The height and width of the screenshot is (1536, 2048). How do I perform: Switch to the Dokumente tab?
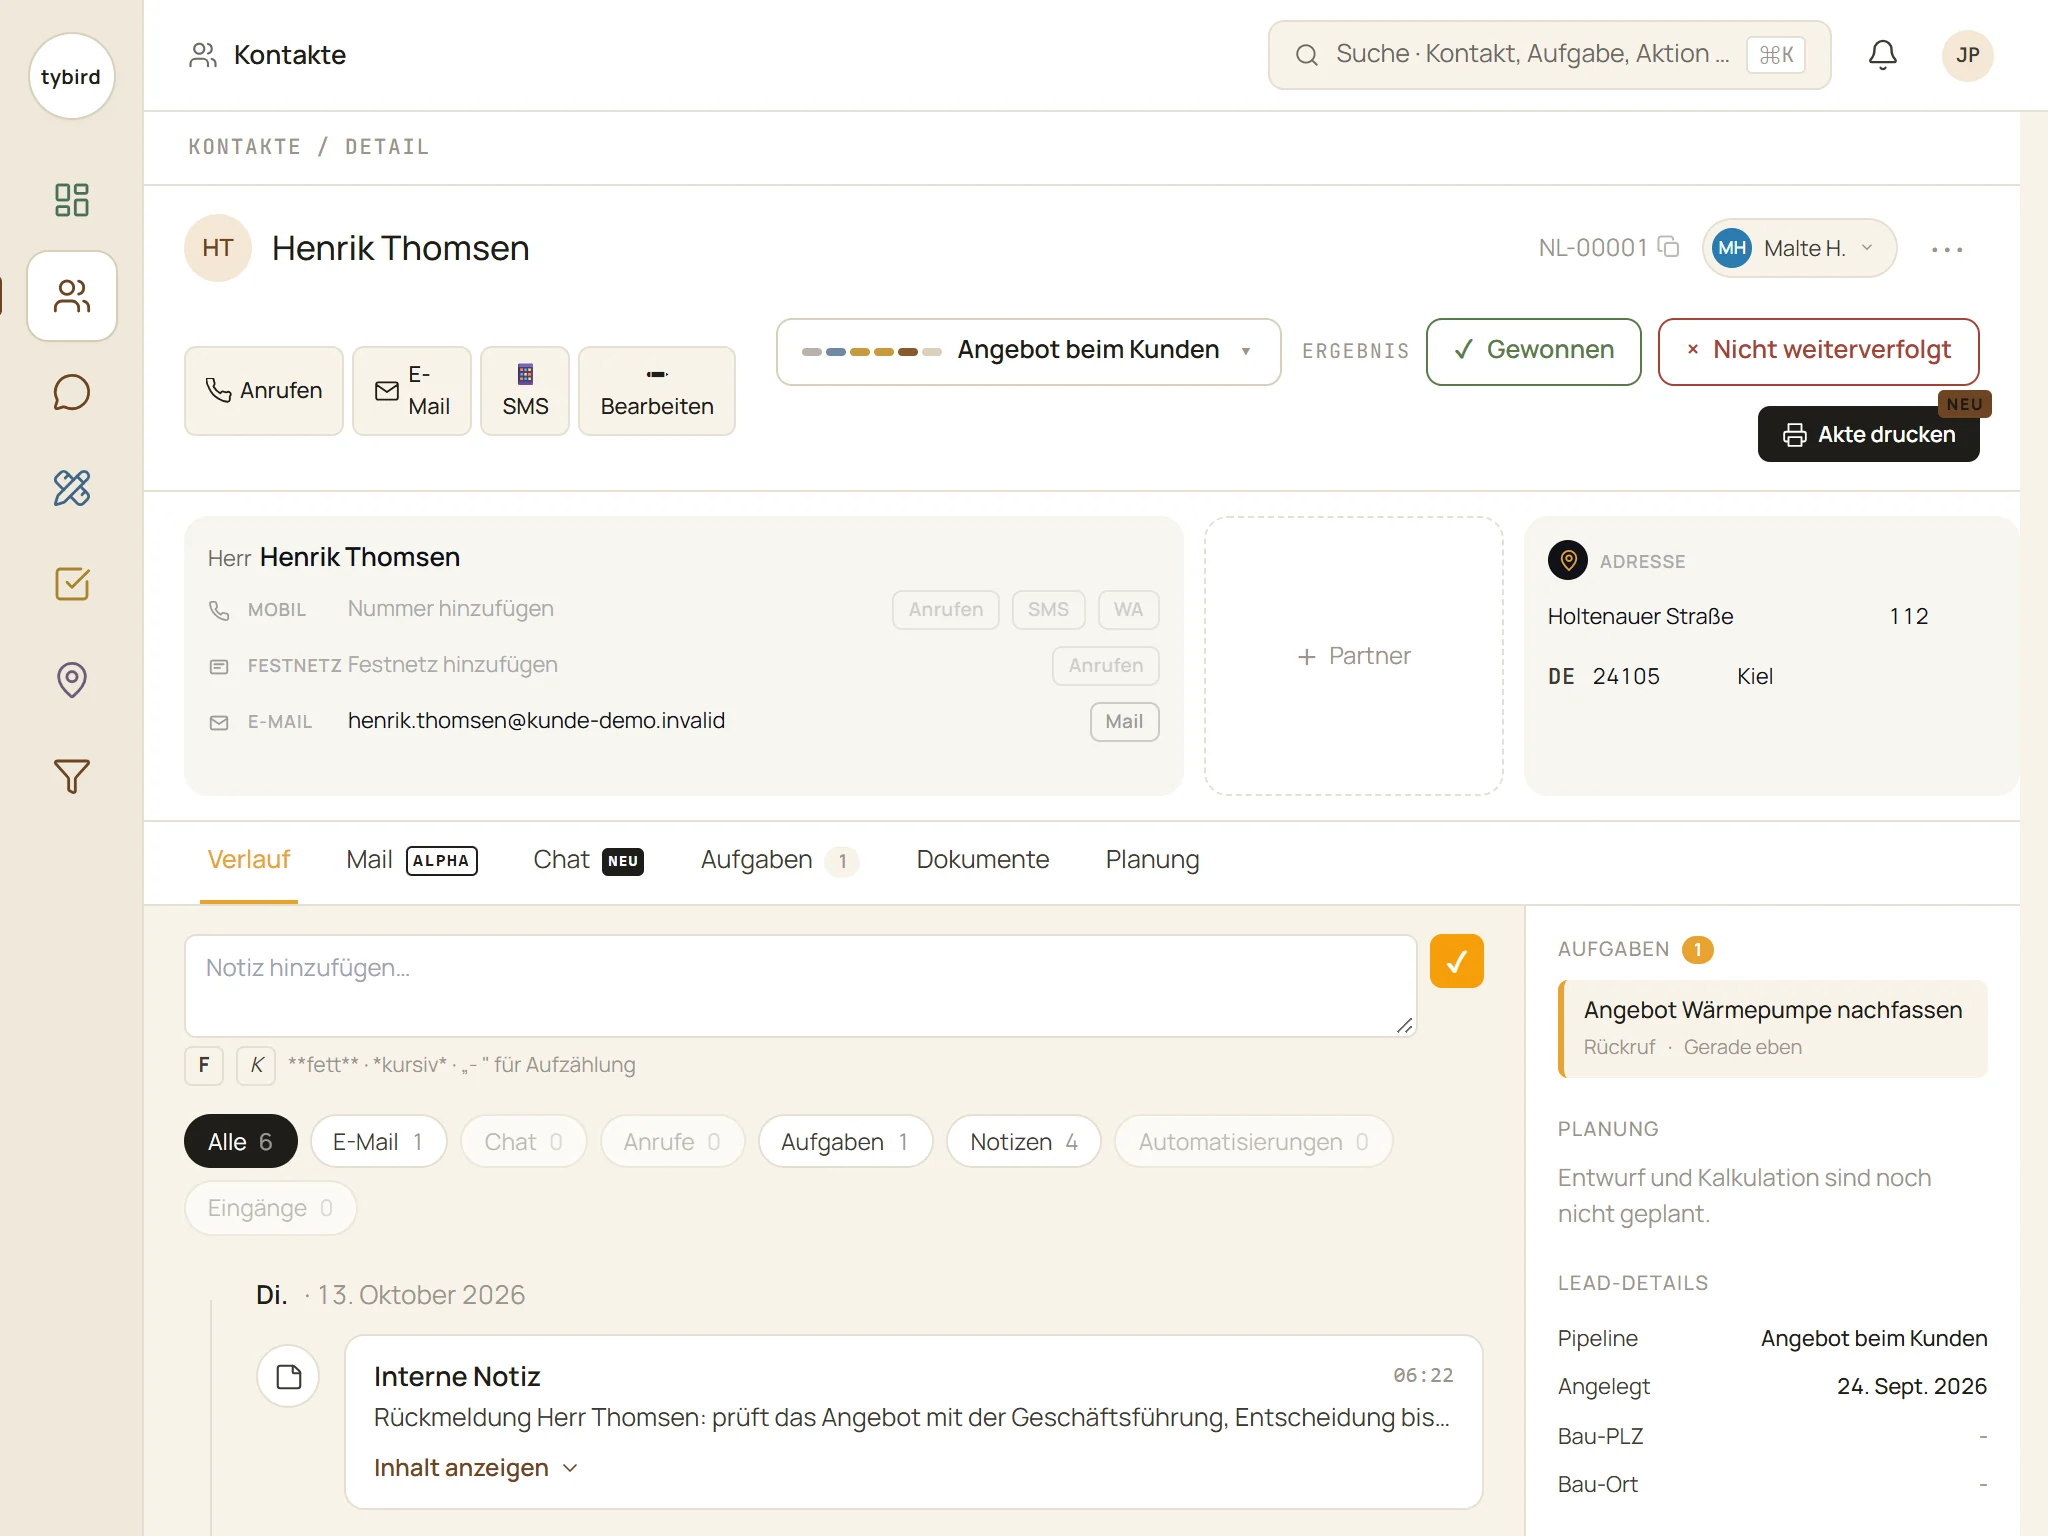pyautogui.click(x=982, y=860)
